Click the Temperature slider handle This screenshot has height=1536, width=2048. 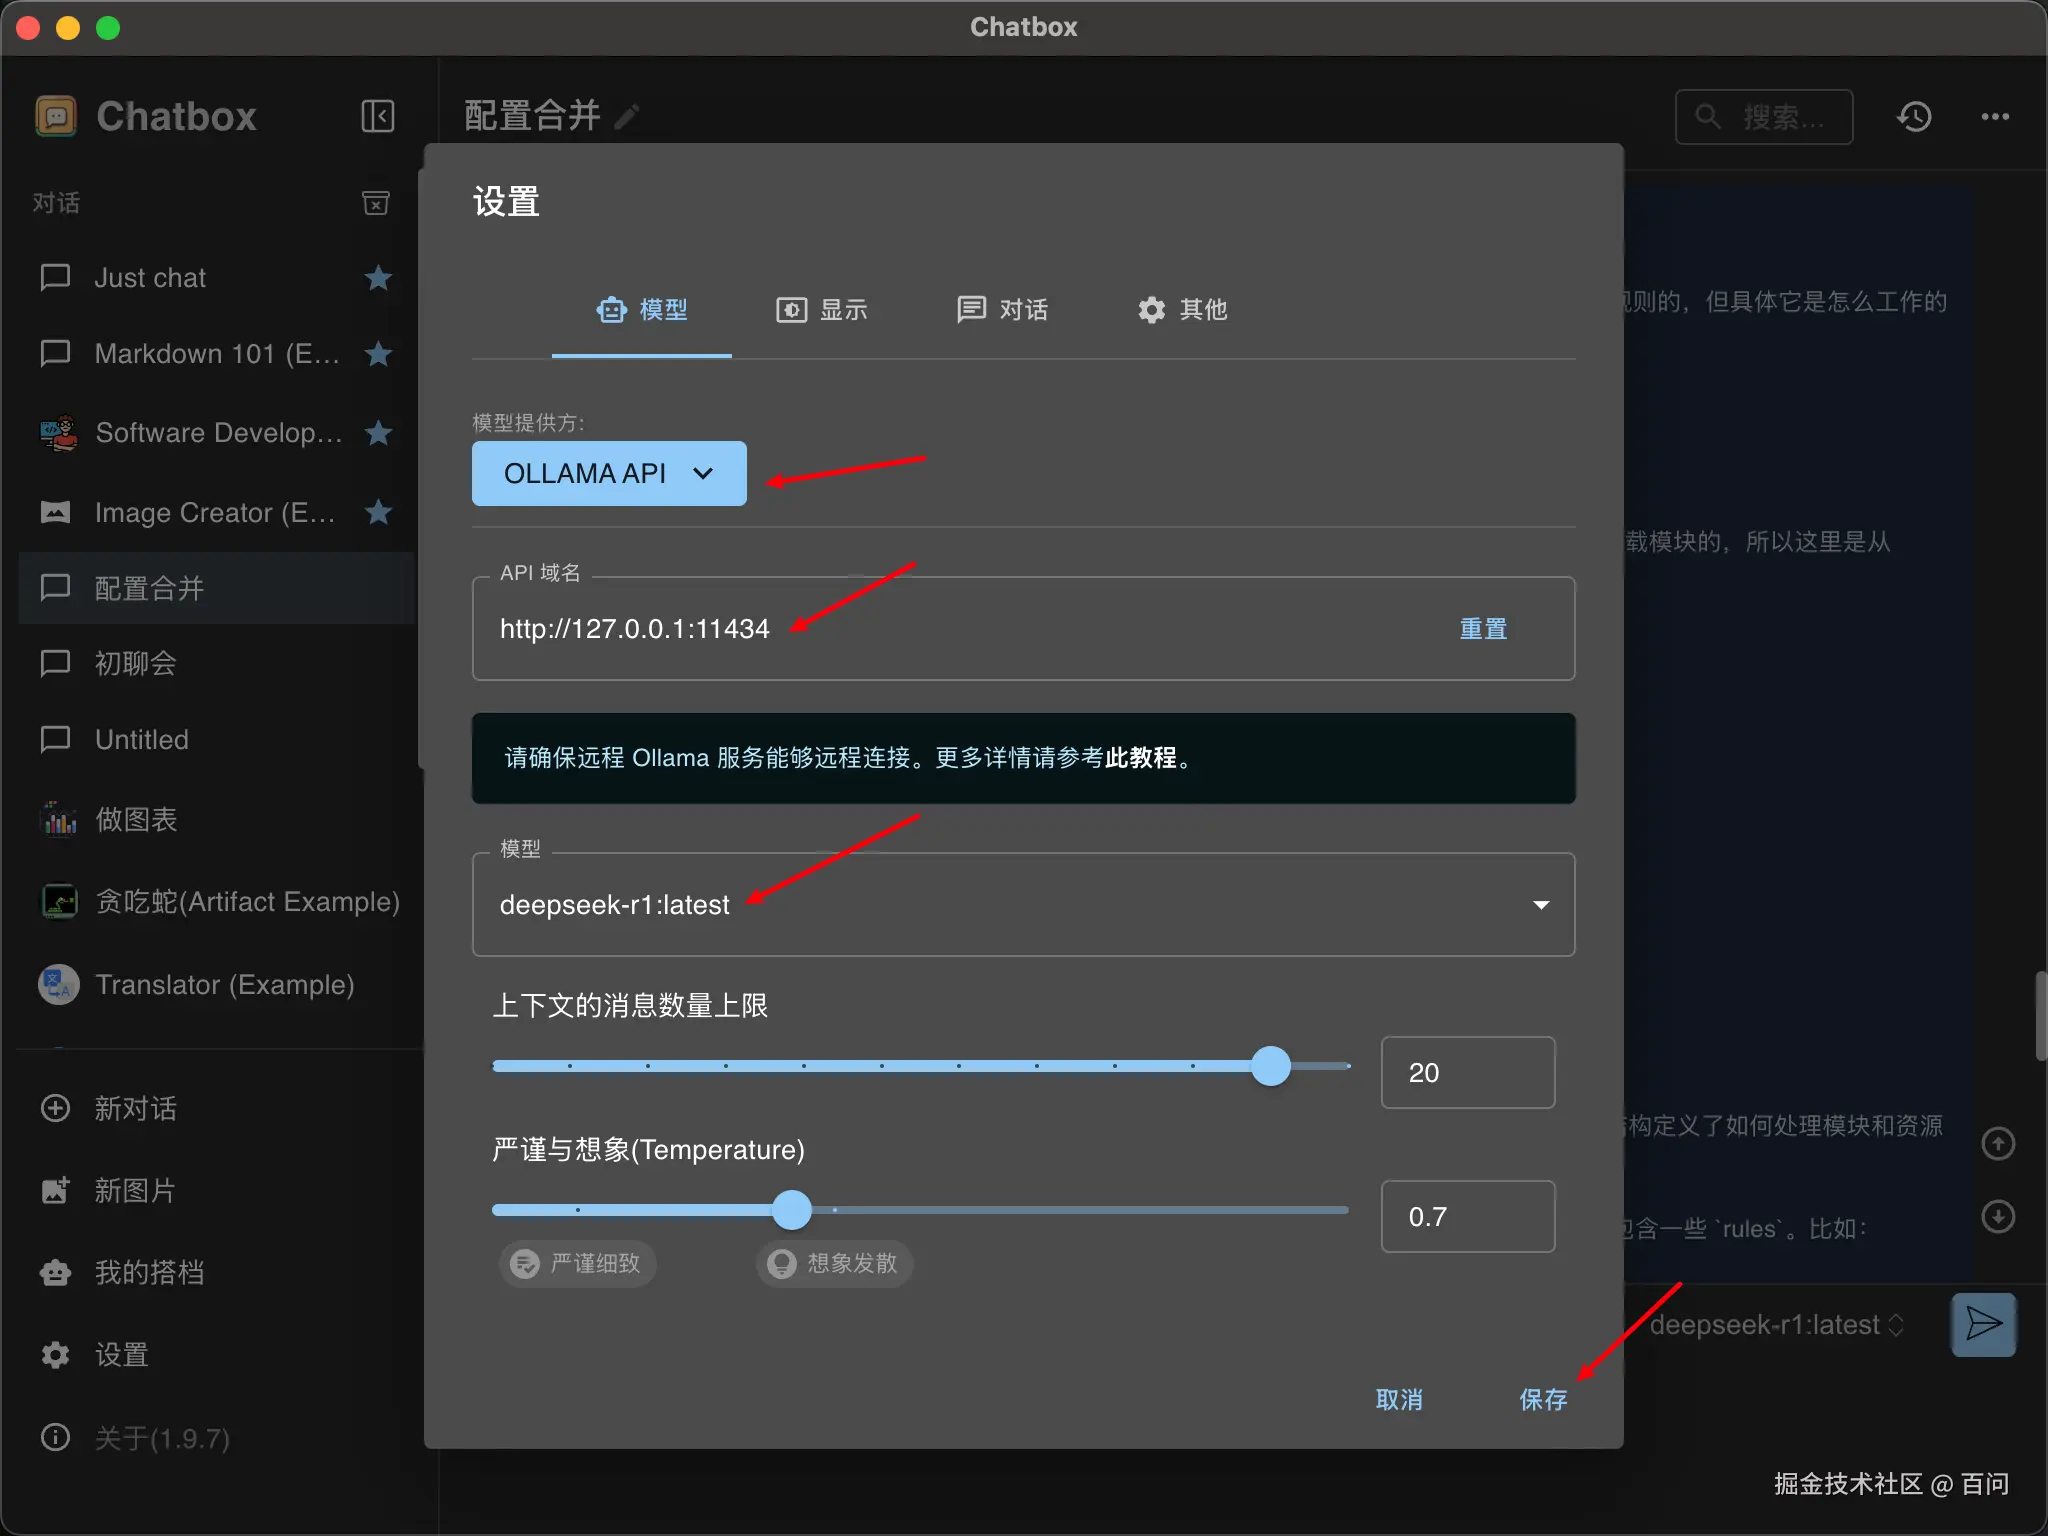[x=792, y=1210]
